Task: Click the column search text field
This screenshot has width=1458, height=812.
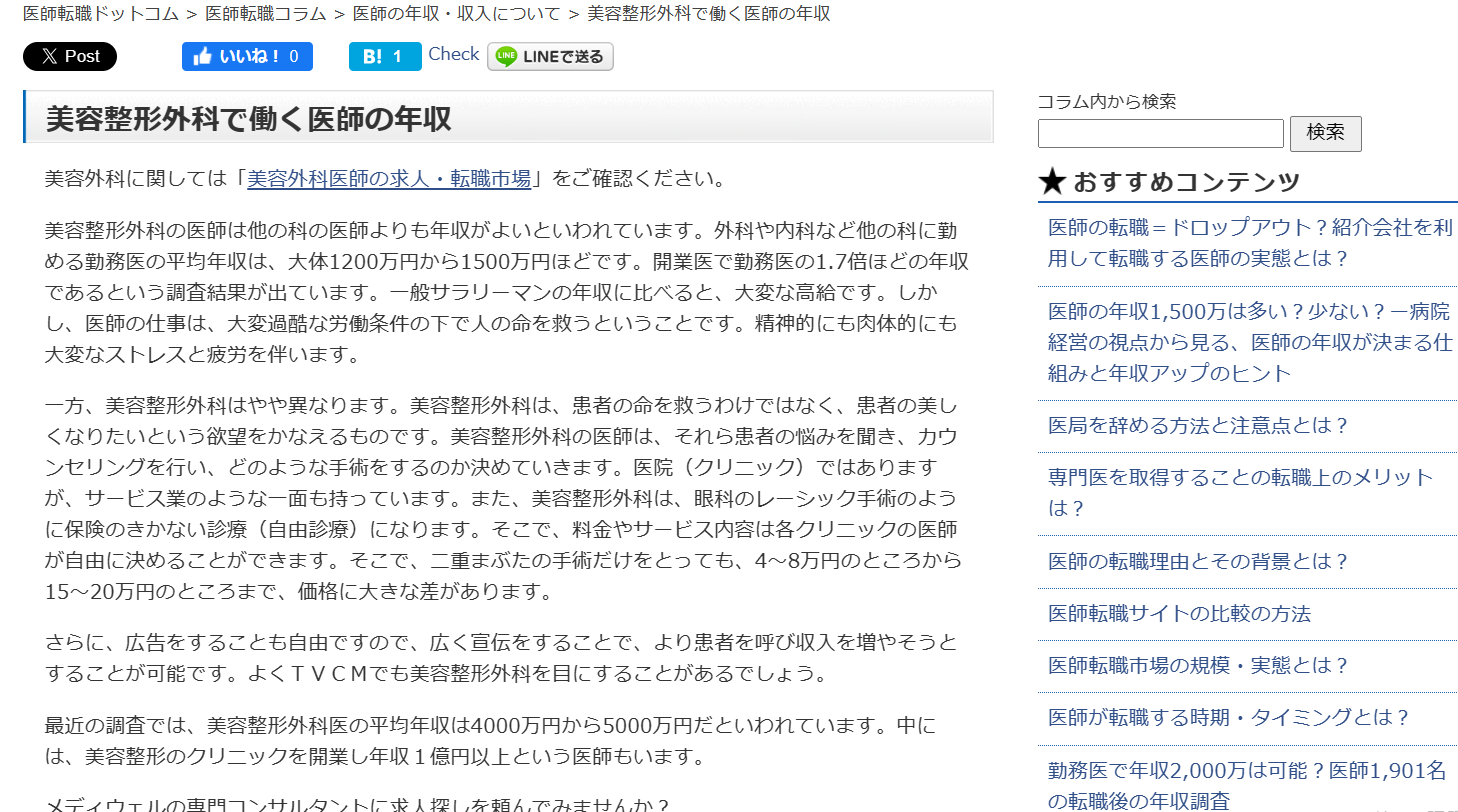Action: coord(1160,133)
